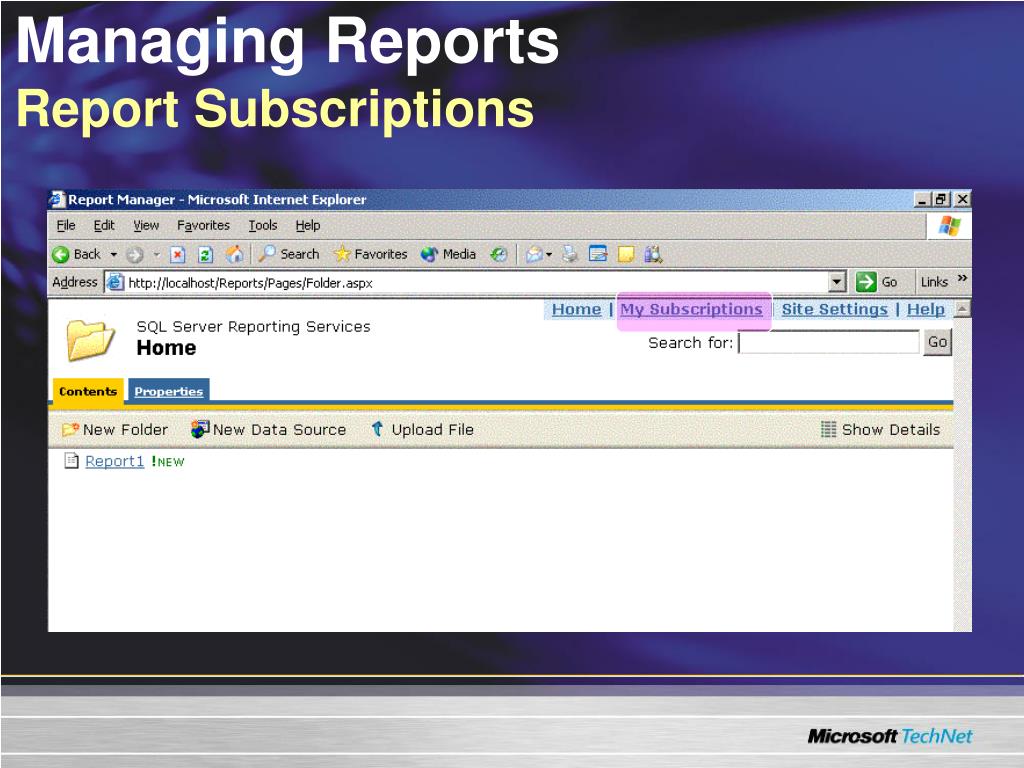Click the green Go arrow button
This screenshot has height=768, width=1024.
pos(866,282)
